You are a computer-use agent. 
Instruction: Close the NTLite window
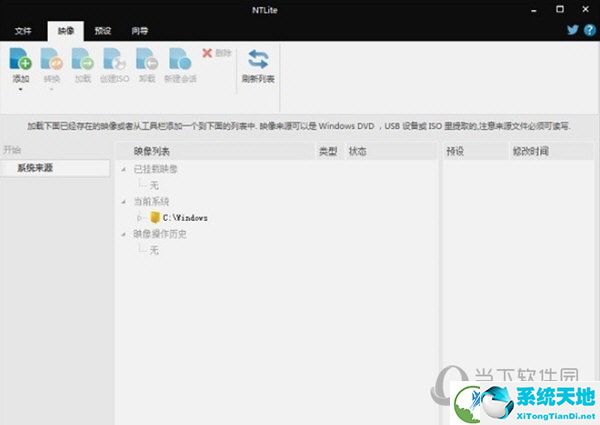pos(585,9)
